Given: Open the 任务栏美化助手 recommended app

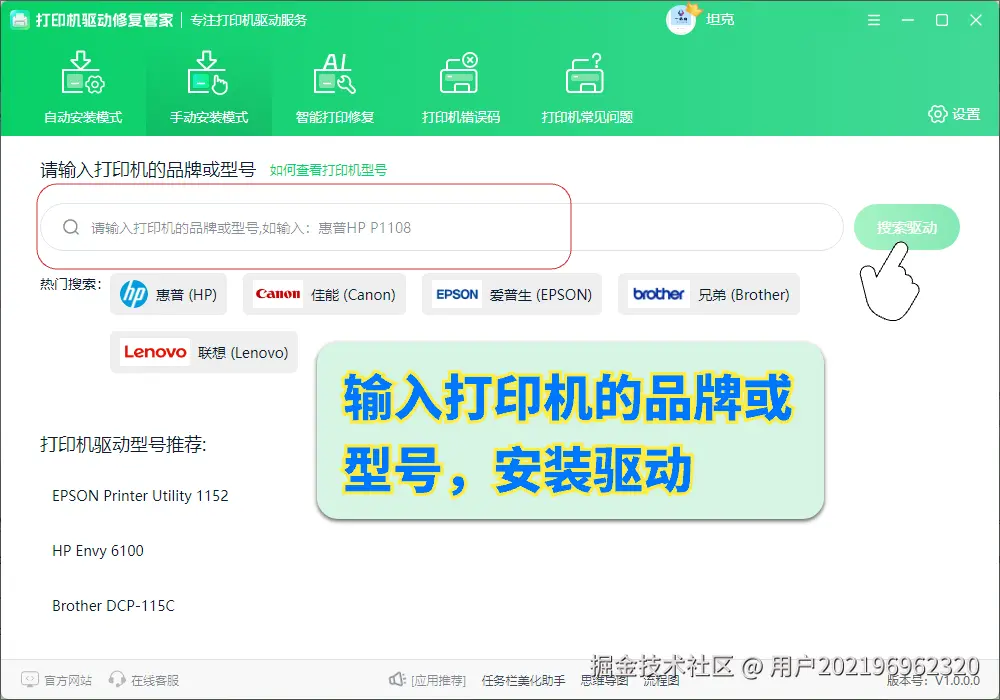Looking at the screenshot, I should point(523,681).
